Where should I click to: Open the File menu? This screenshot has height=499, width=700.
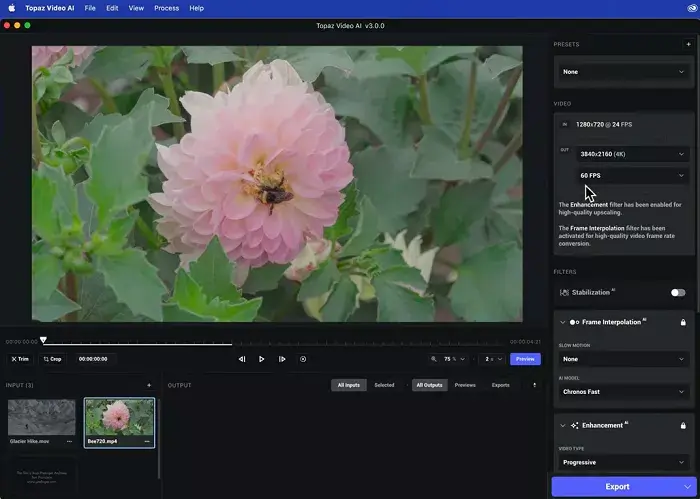pyautogui.click(x=90, y=8)
